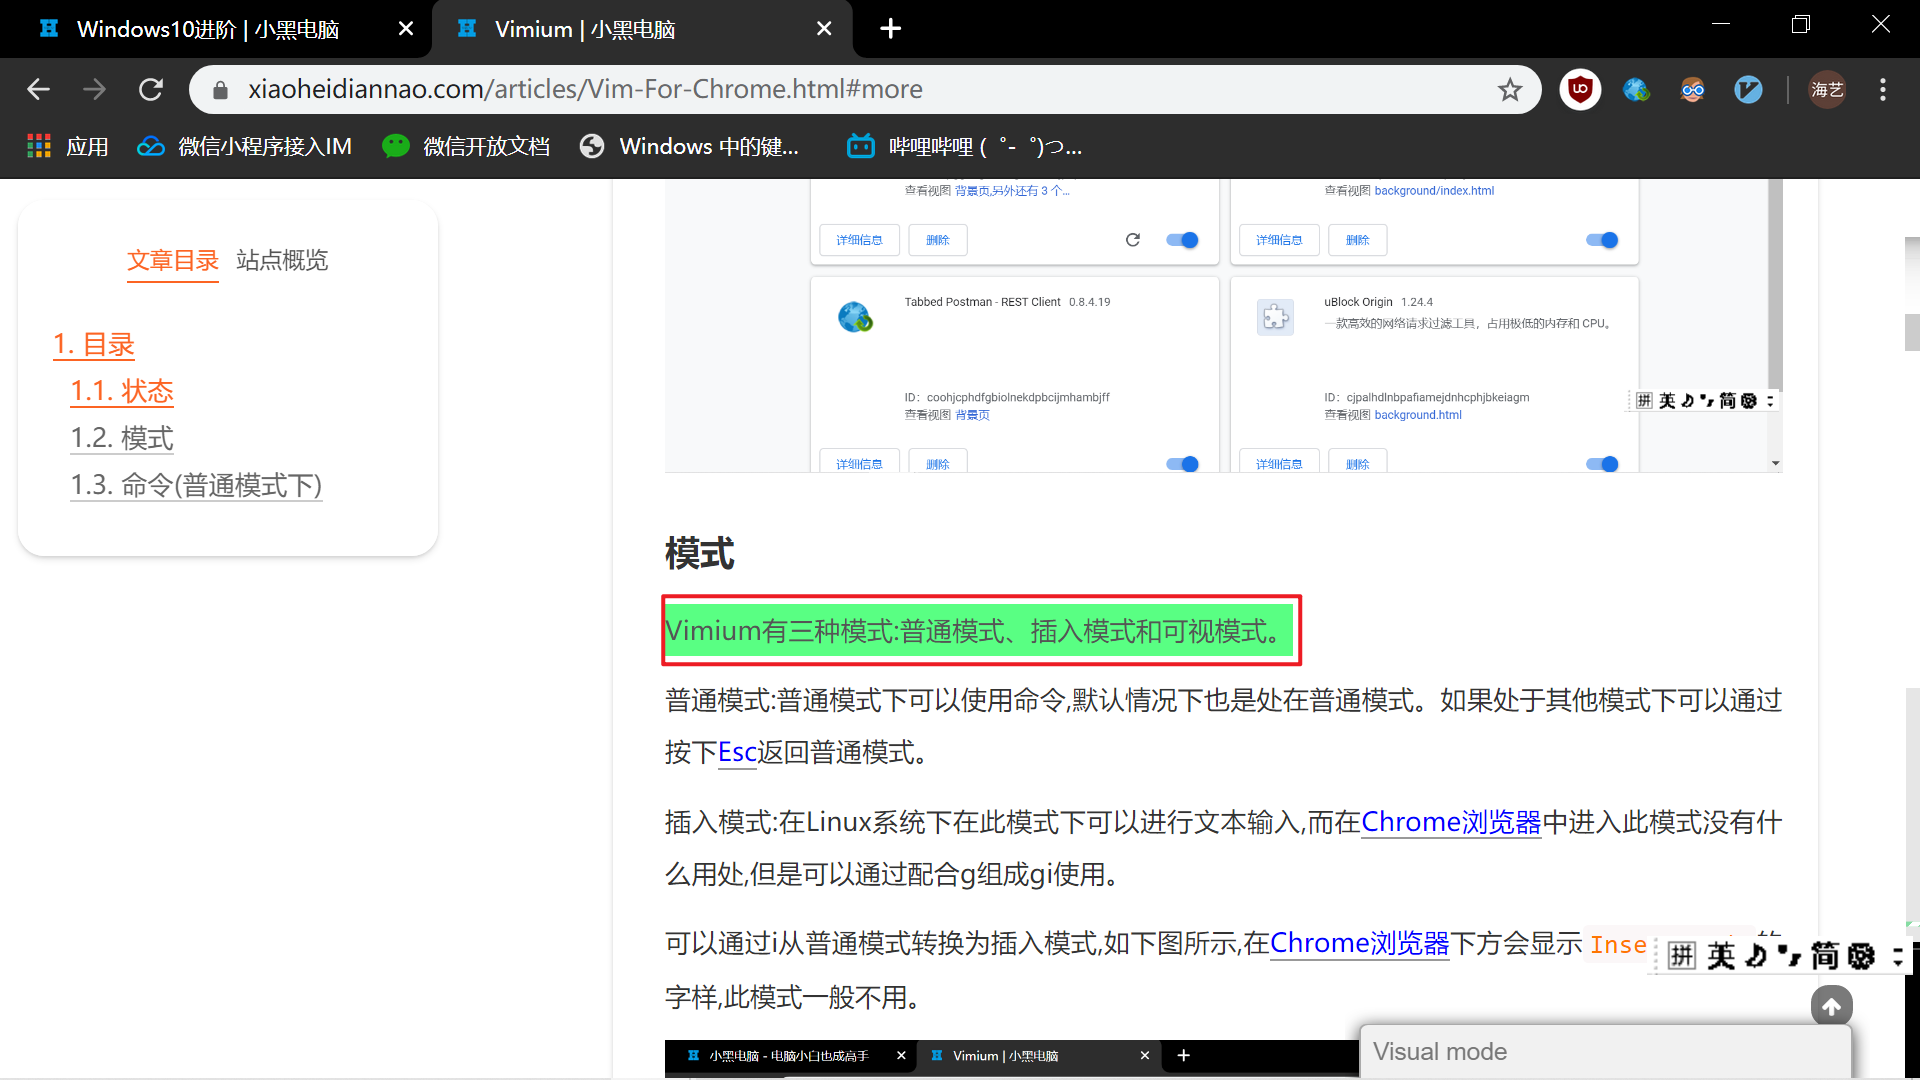Viewport: 1920px width, 1080px height.
Task: Disable the toggle beside Tabbed Postman's 详细信息 button
Action: coord(1182,464)
